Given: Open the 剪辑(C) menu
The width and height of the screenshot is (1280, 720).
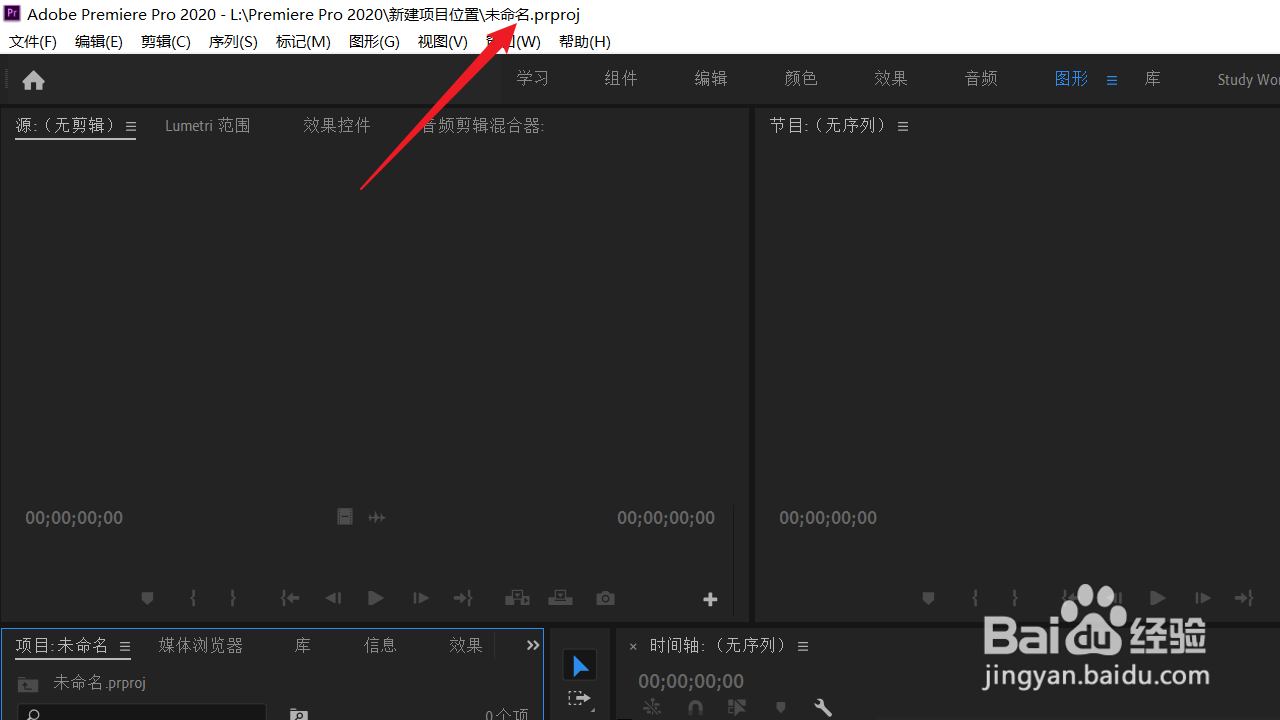Looking at the screenshot, I should coord(166,42).
